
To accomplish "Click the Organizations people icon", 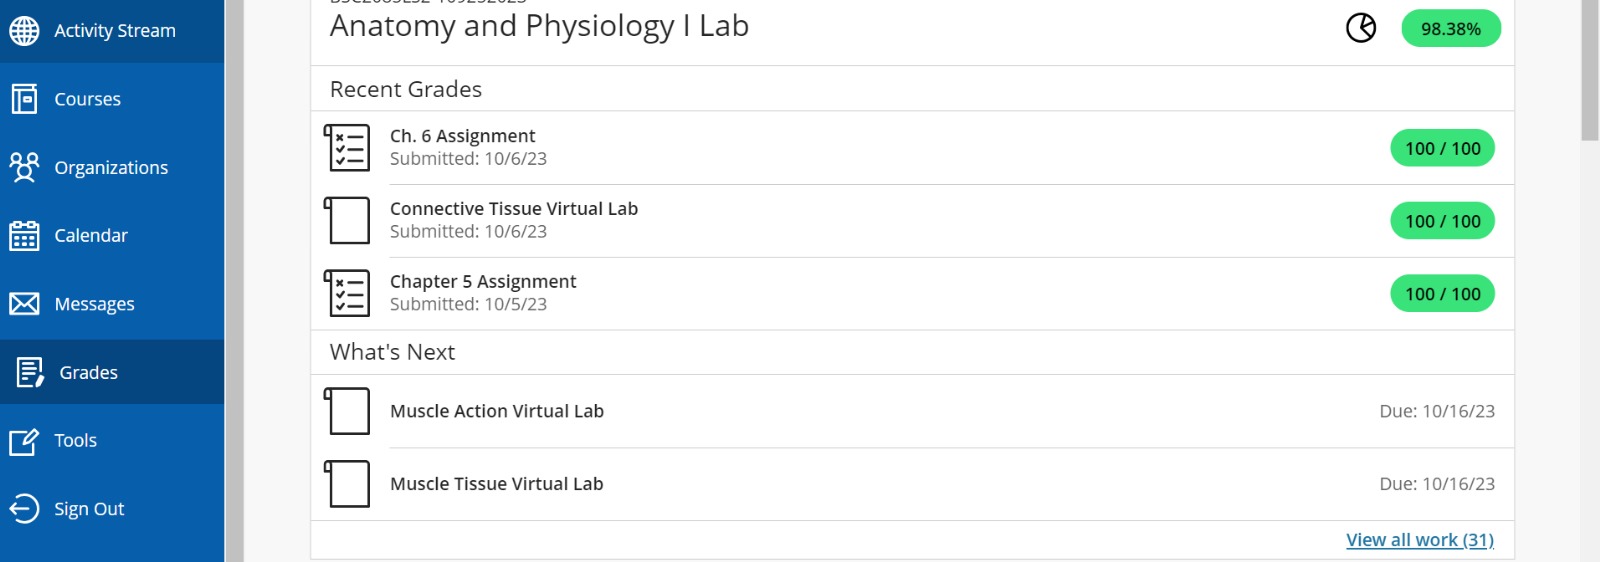I will tap(24, 167).
